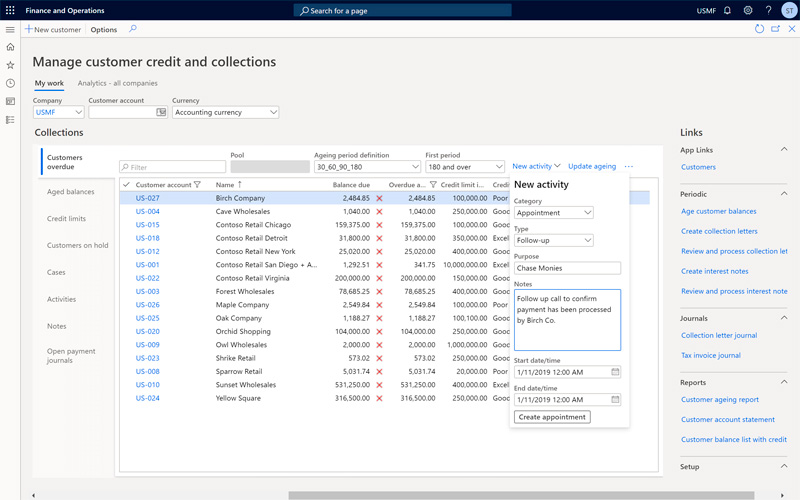Click the Search for a page field
800x500 pixels.
tap(403, 10)
